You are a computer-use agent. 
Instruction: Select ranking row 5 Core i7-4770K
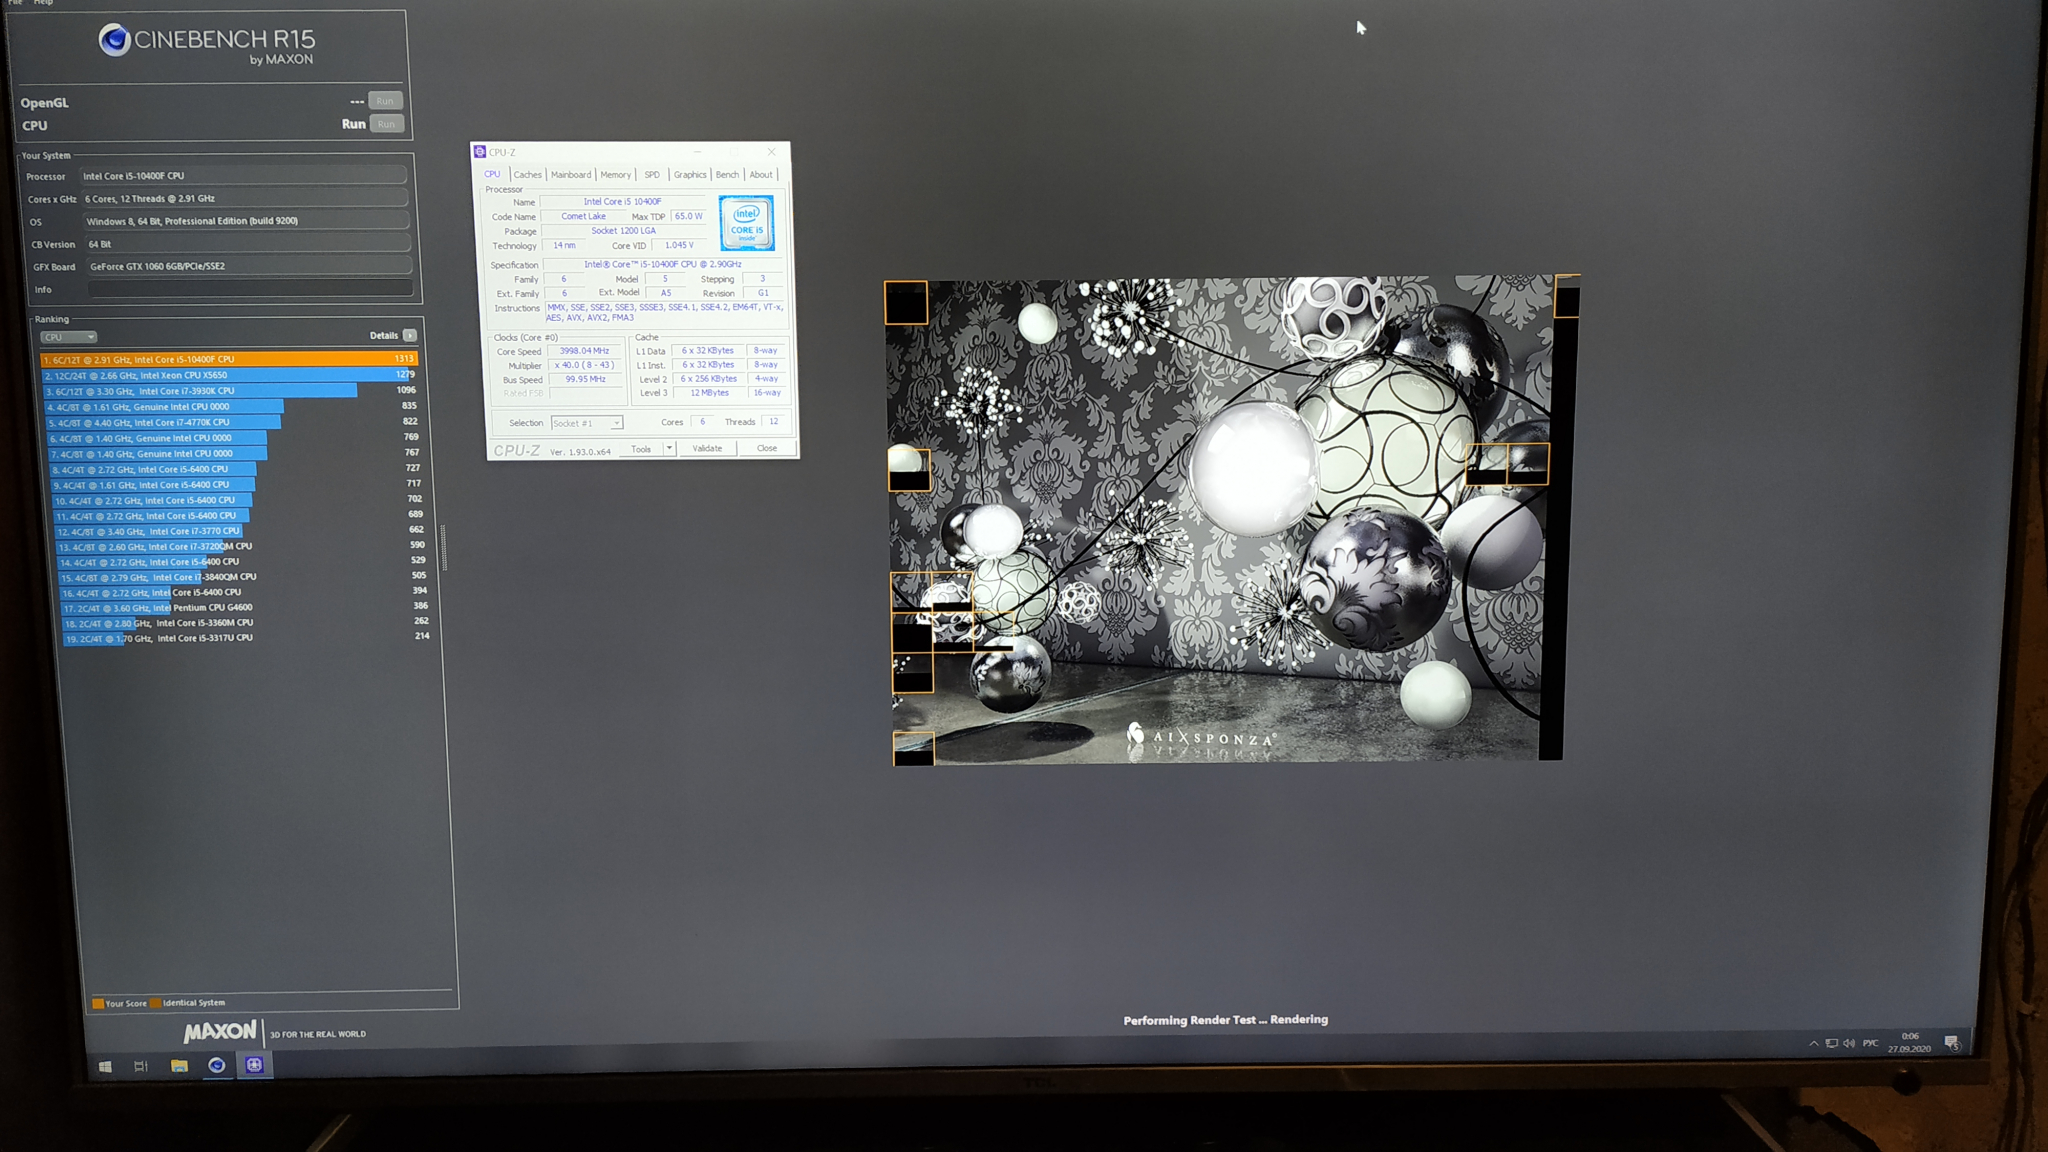tap(233, 422)
